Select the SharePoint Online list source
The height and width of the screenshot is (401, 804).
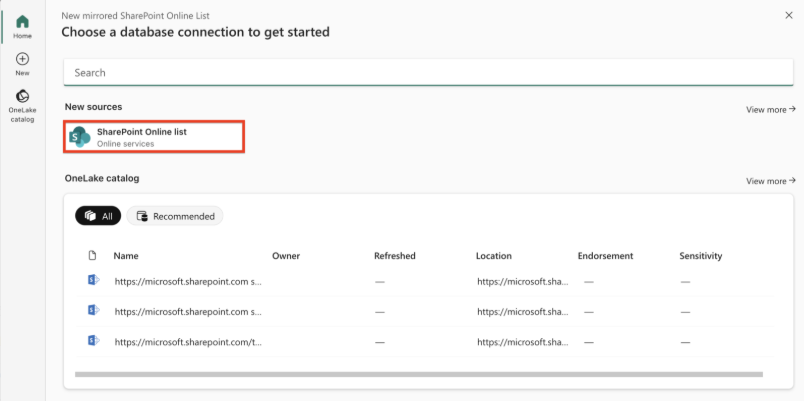(x=153, y=137)
